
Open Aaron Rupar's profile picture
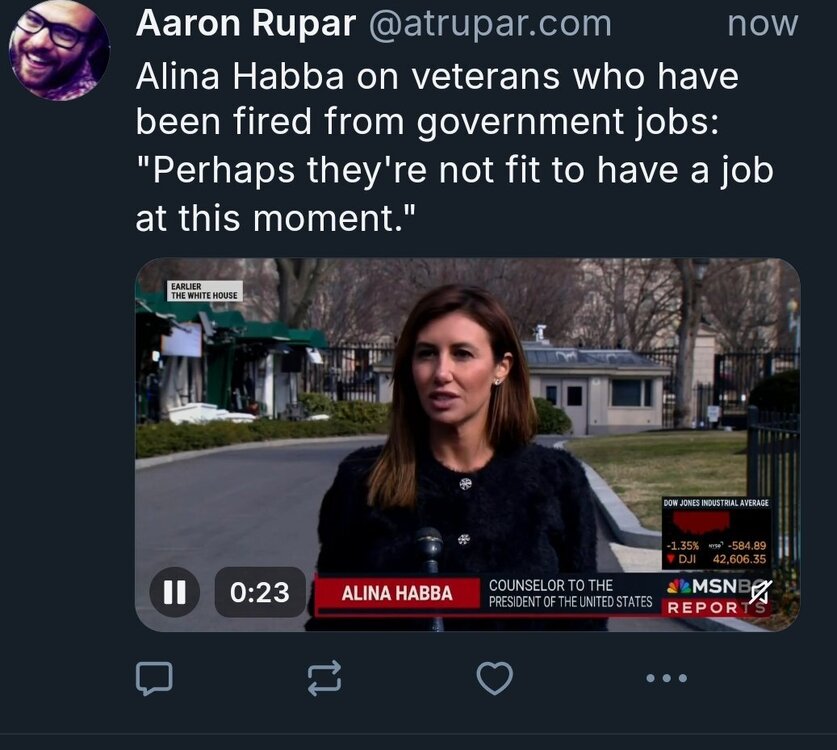[59, 50]
